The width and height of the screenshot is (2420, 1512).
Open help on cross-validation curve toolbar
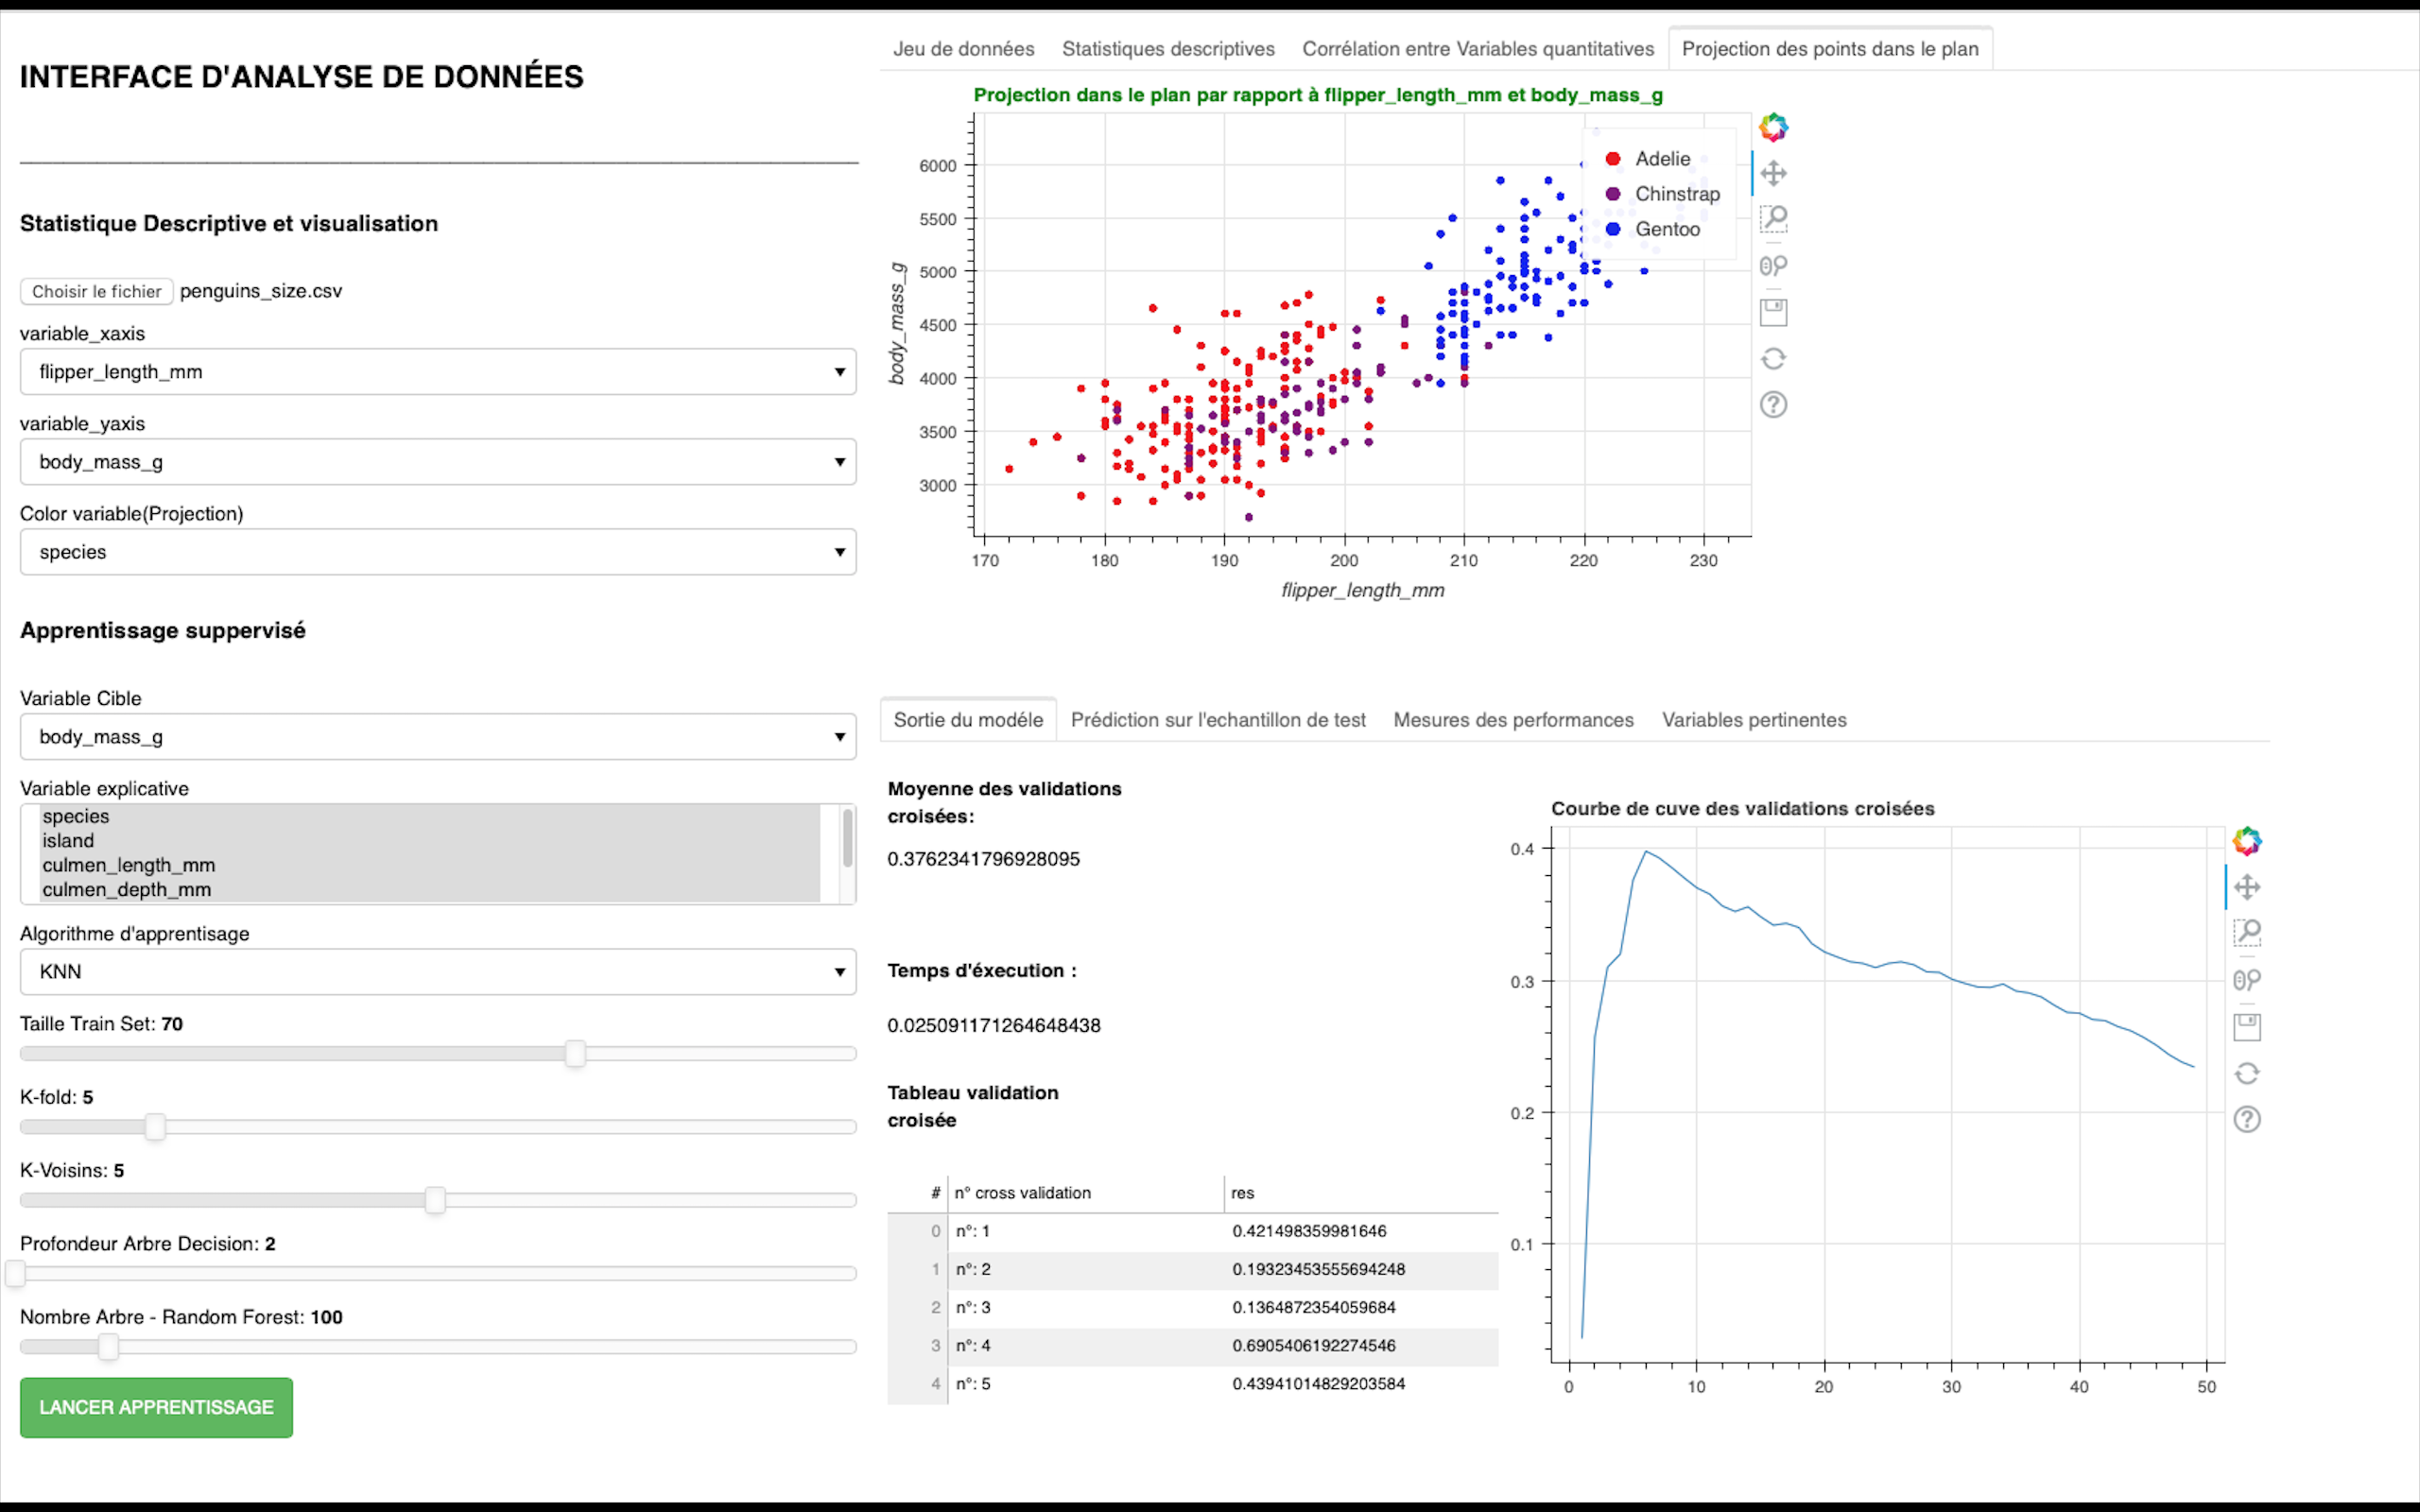2247,1119
